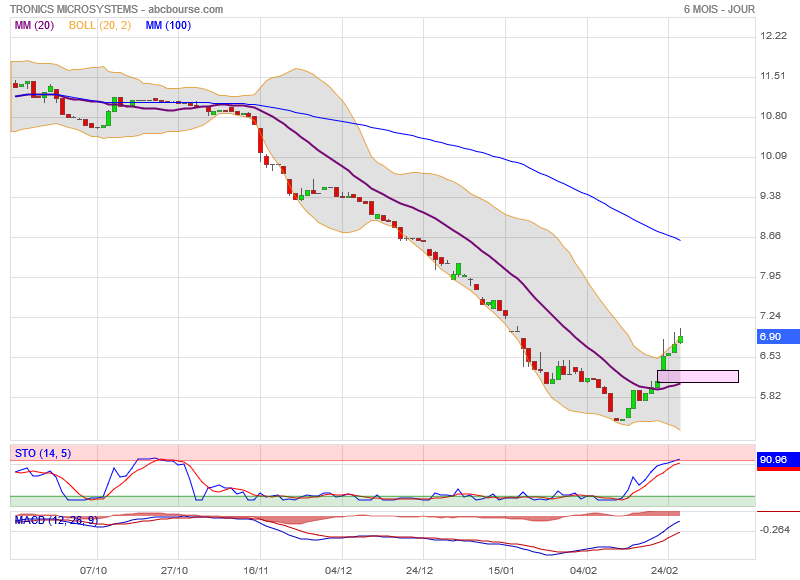Click the 9.38 price axis label
This screenshot has width=800, height=580.
(770, 196)
